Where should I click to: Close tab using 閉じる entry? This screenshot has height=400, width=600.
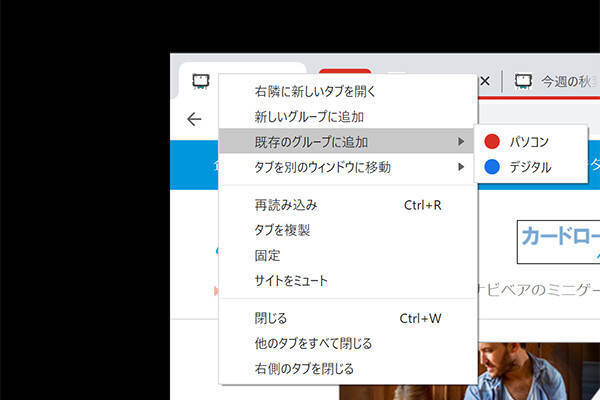[348, 318]
